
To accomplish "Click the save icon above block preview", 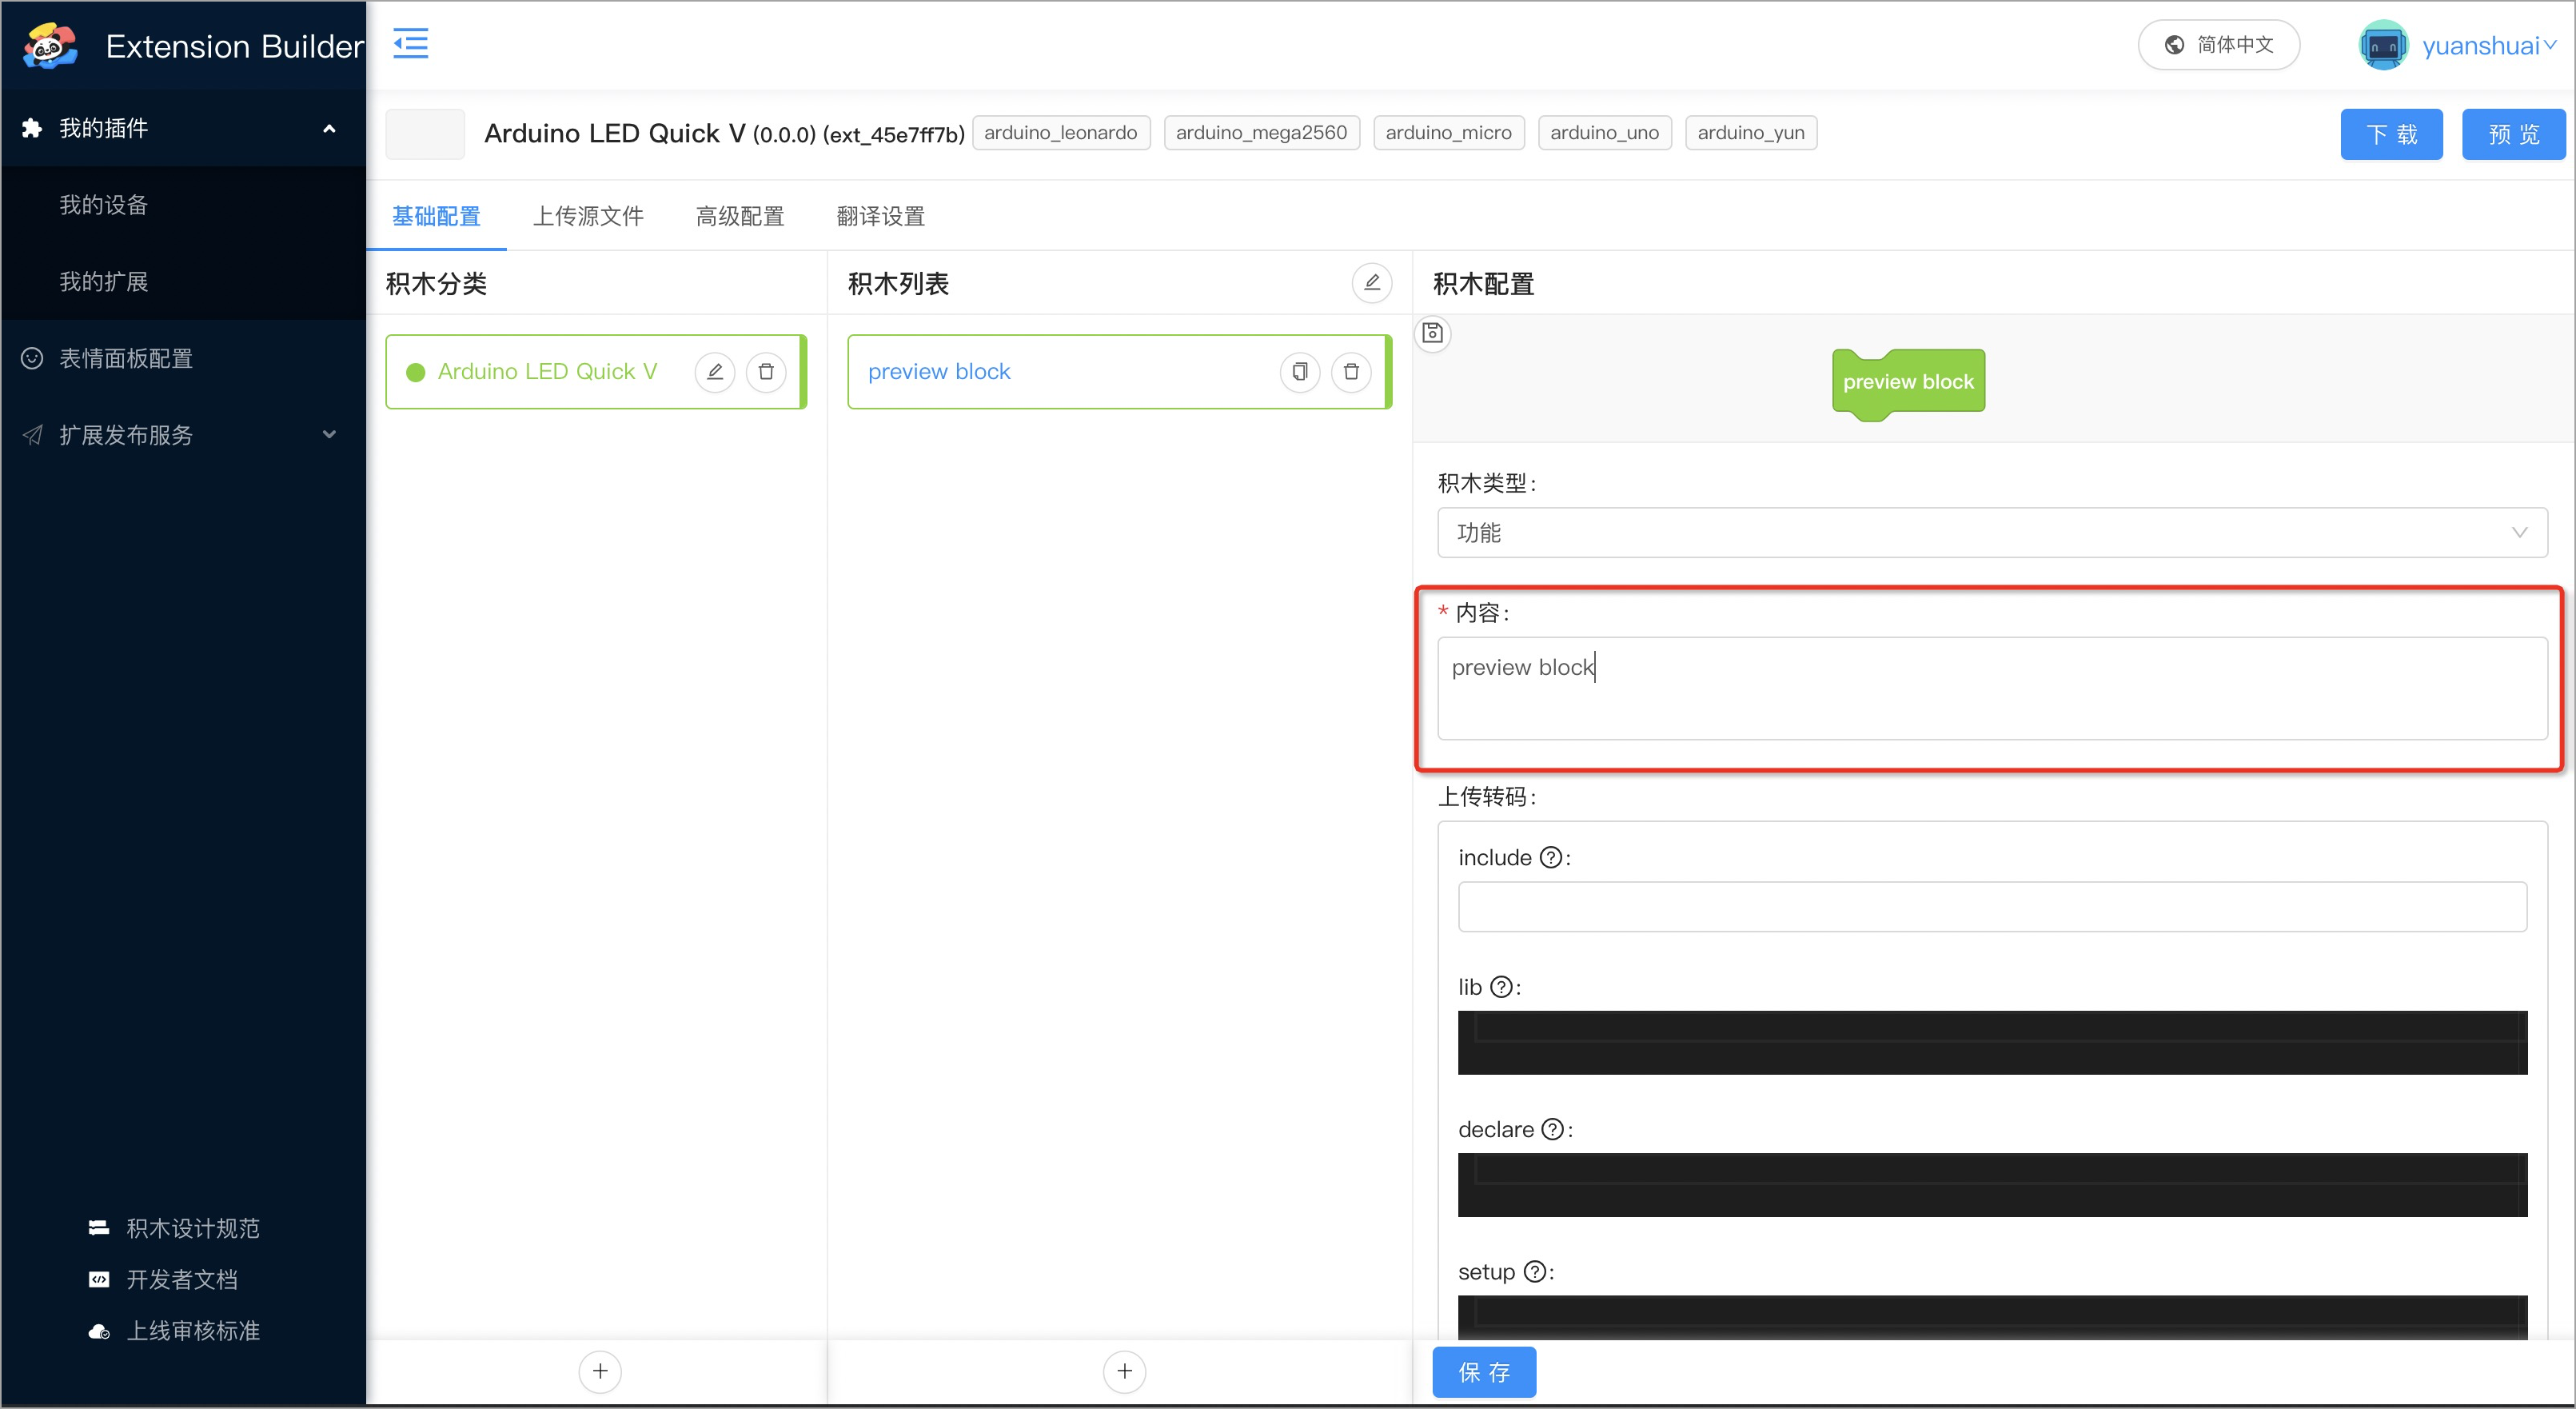I will [x=1432, y=333].
